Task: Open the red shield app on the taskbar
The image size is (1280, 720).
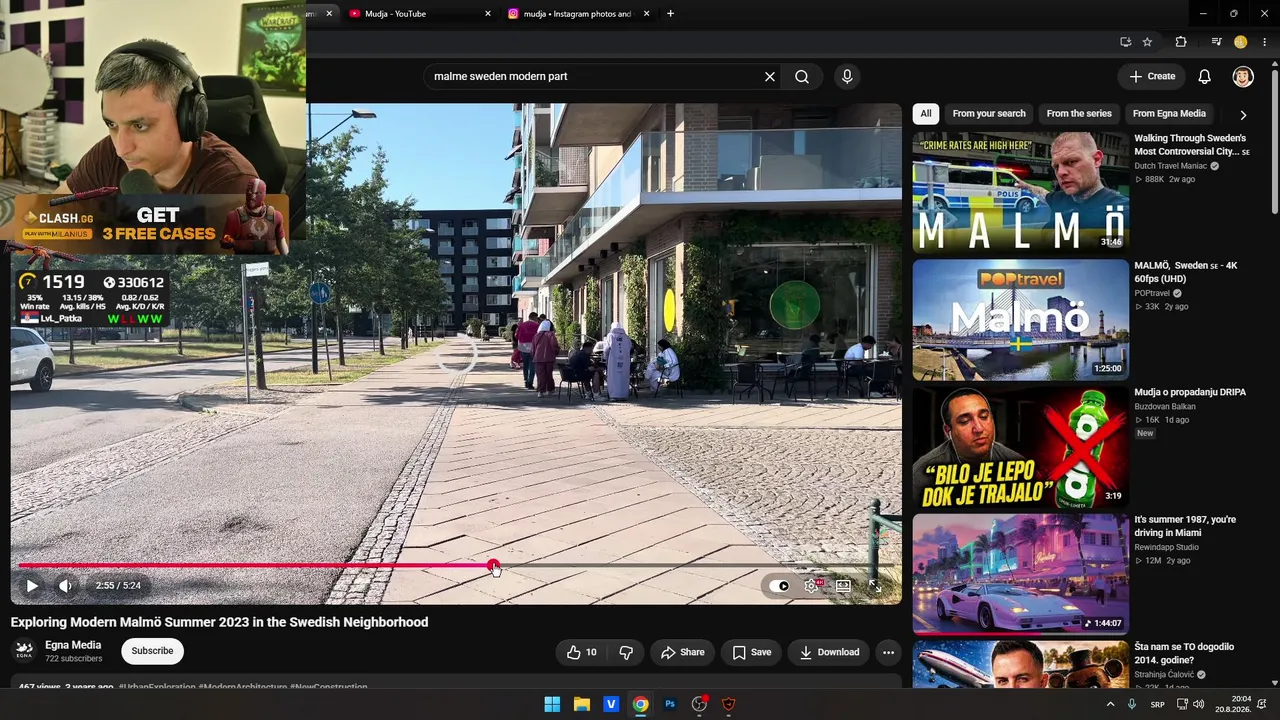Action: (729, 704)
